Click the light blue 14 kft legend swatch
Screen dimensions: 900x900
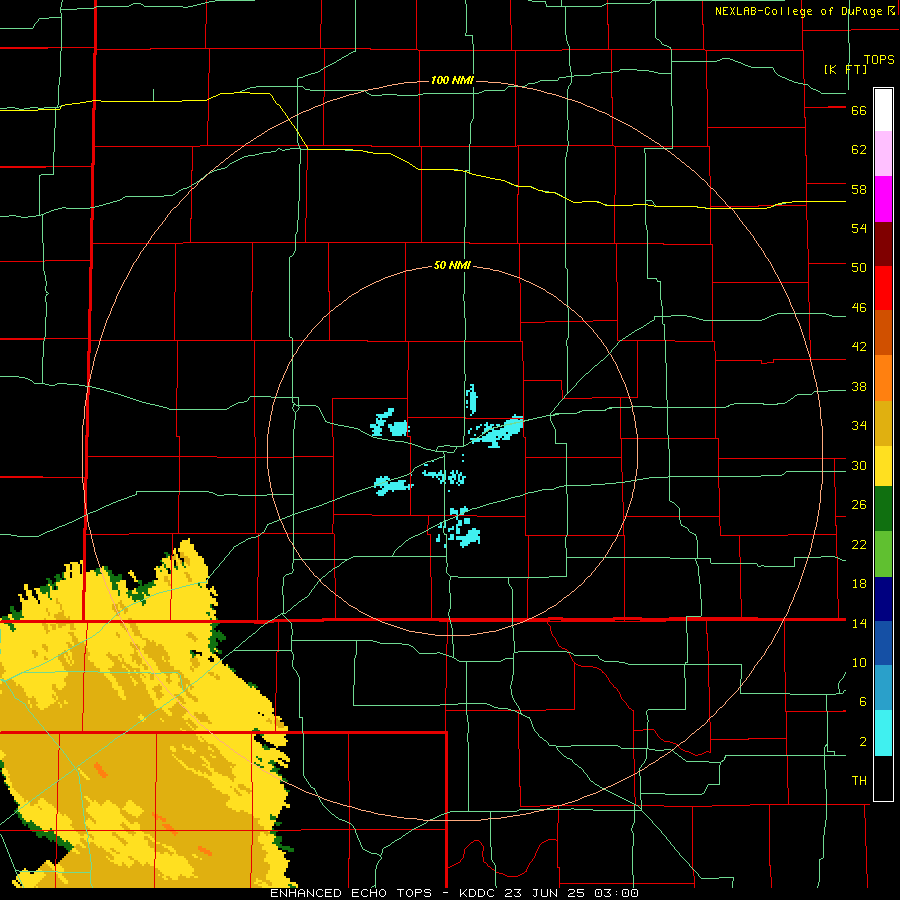tap(883, 688)
